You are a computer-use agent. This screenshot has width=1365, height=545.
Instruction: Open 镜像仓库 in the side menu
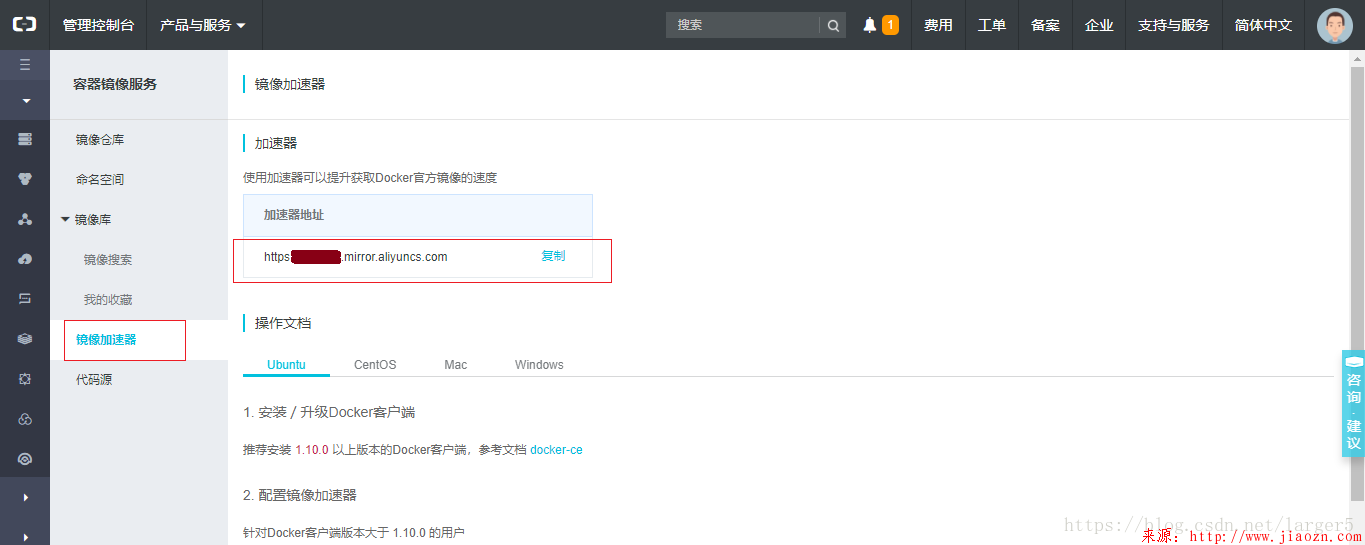tap(100, 140)
